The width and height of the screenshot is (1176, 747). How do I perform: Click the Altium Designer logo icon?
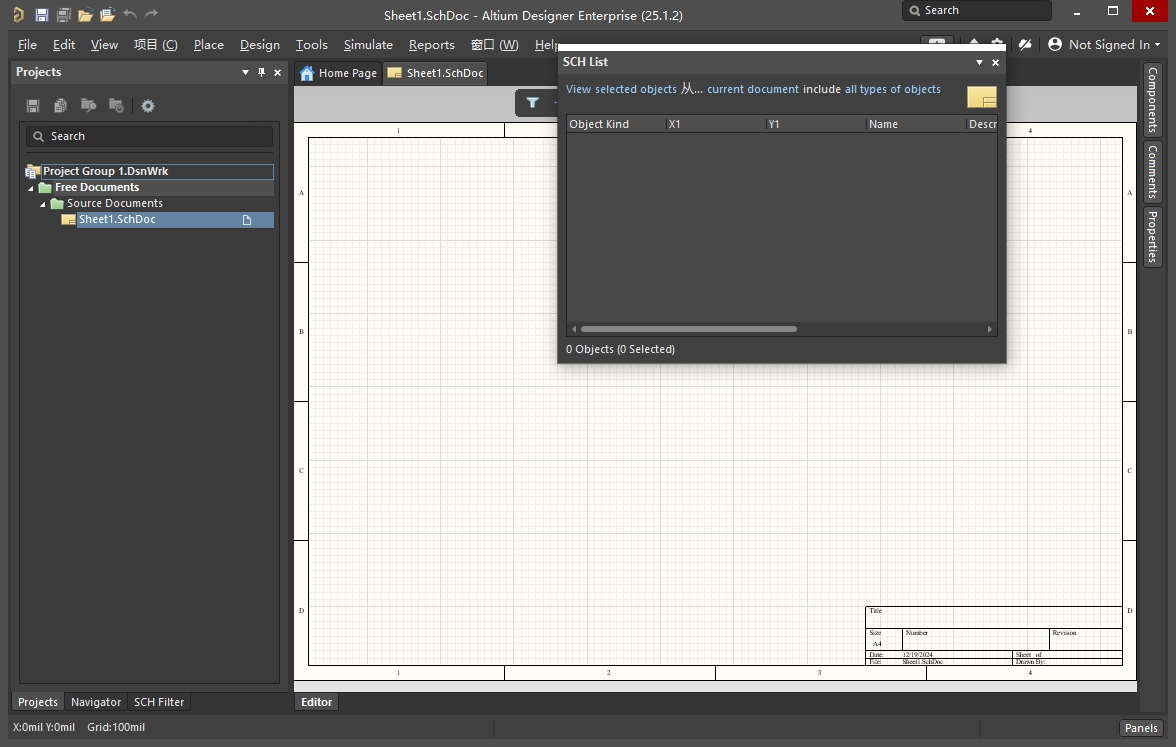(19, 14)
